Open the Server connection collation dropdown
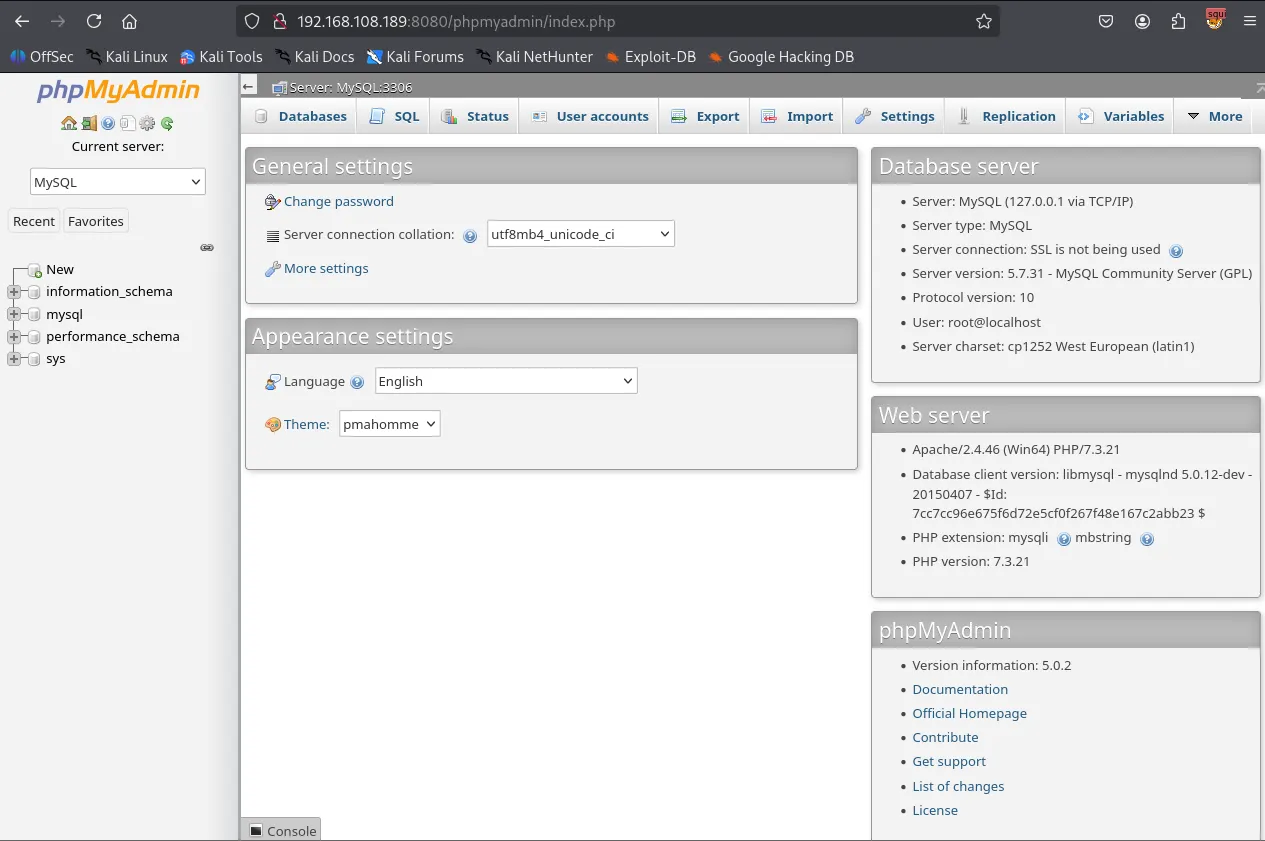 pos(580,234)
